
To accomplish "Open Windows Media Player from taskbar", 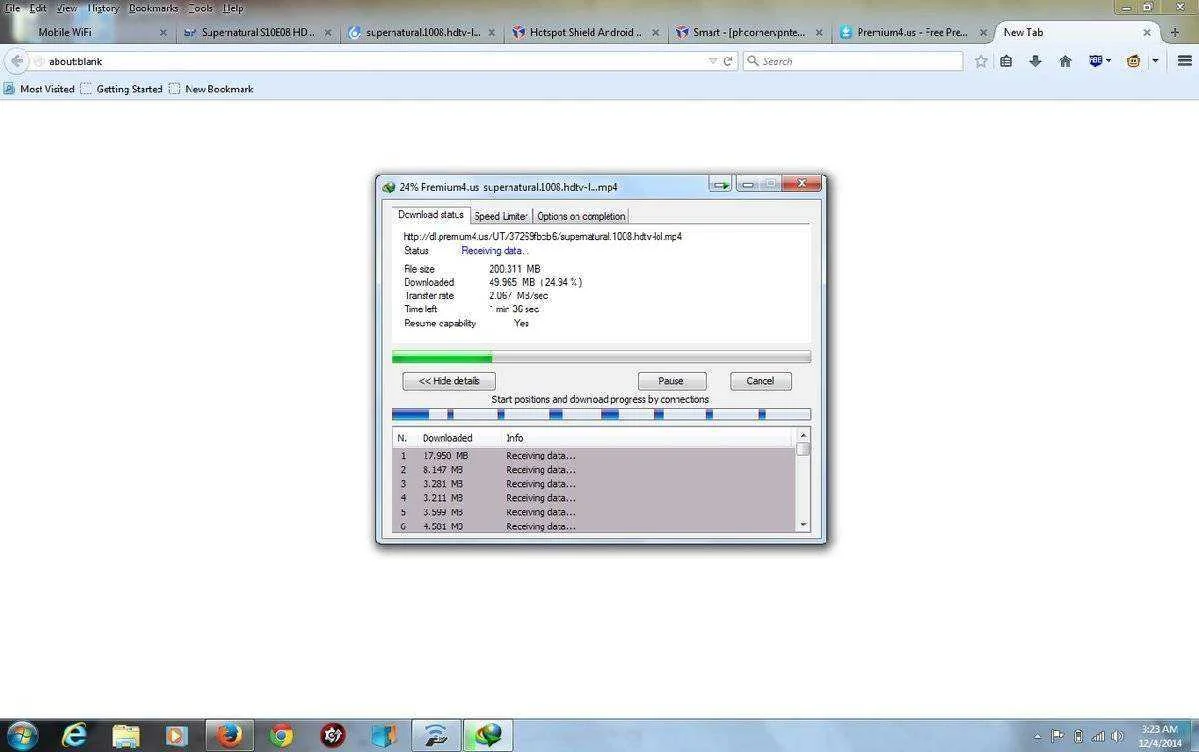I will [177, 736].
